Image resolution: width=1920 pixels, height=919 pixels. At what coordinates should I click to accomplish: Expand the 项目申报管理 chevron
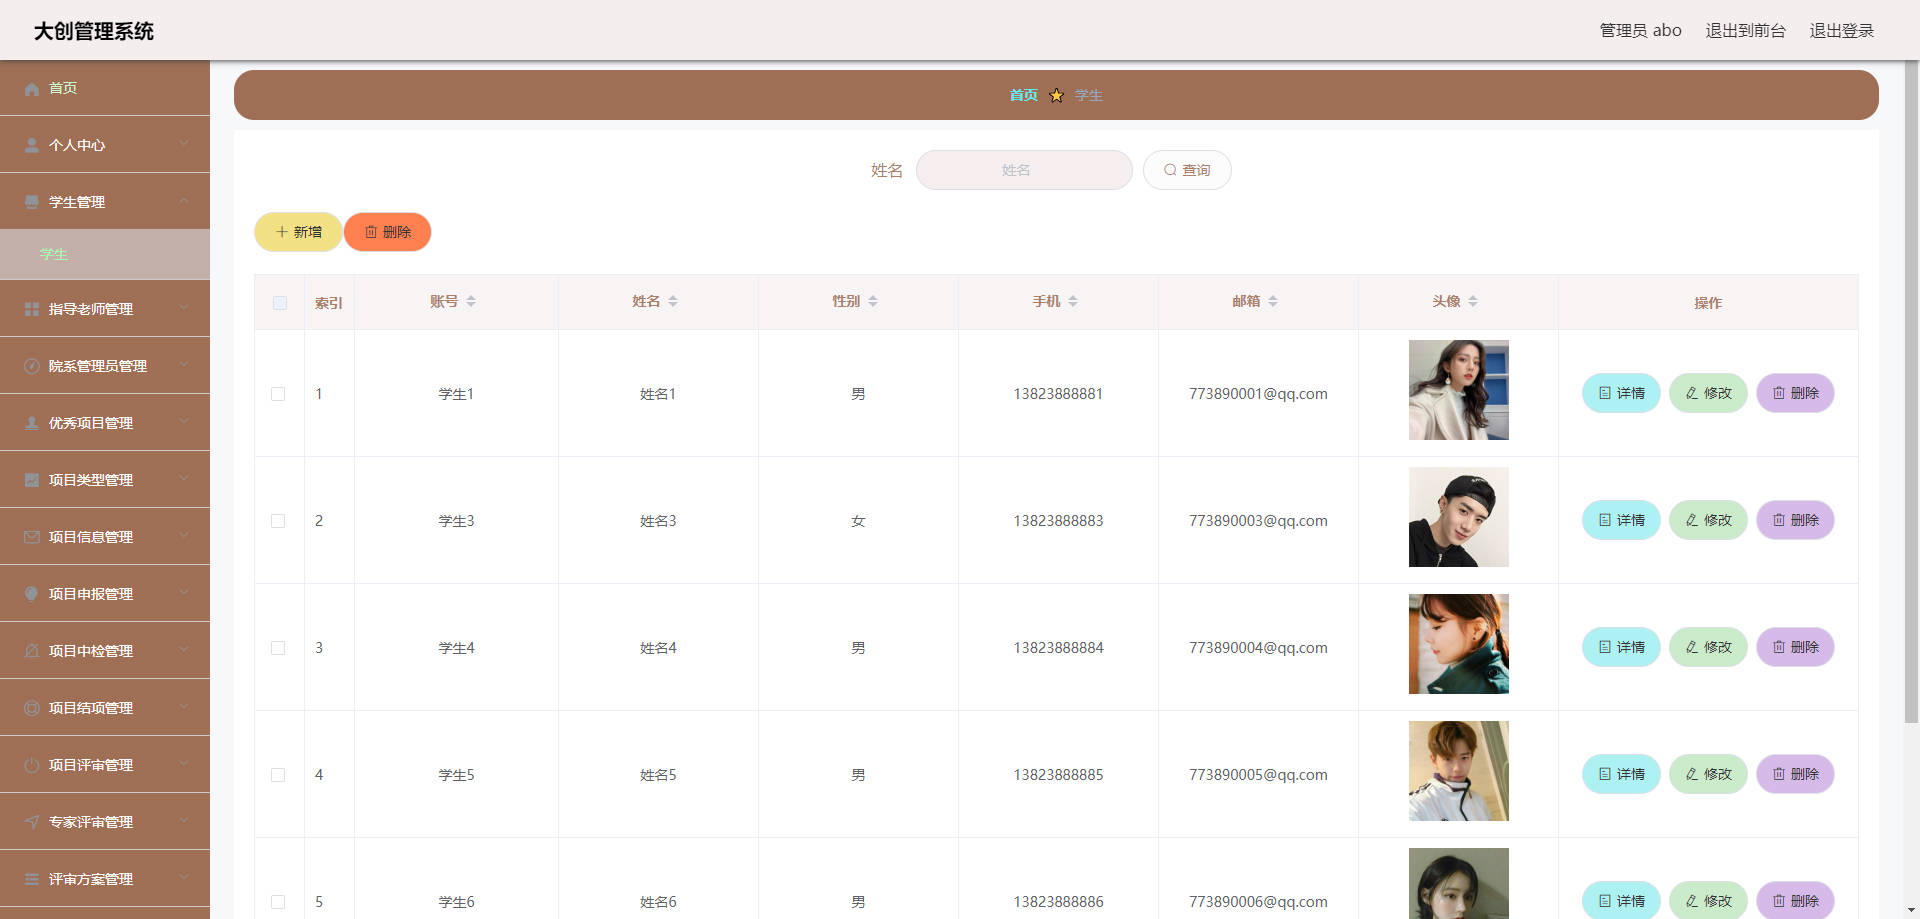[184, 593]
